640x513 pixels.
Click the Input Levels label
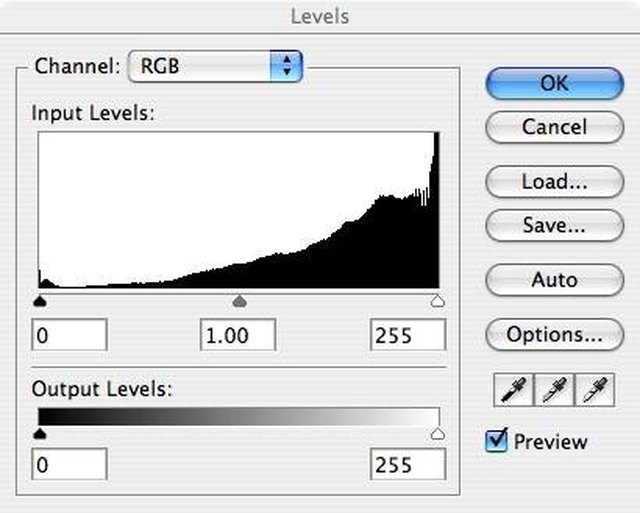[93, 113]
